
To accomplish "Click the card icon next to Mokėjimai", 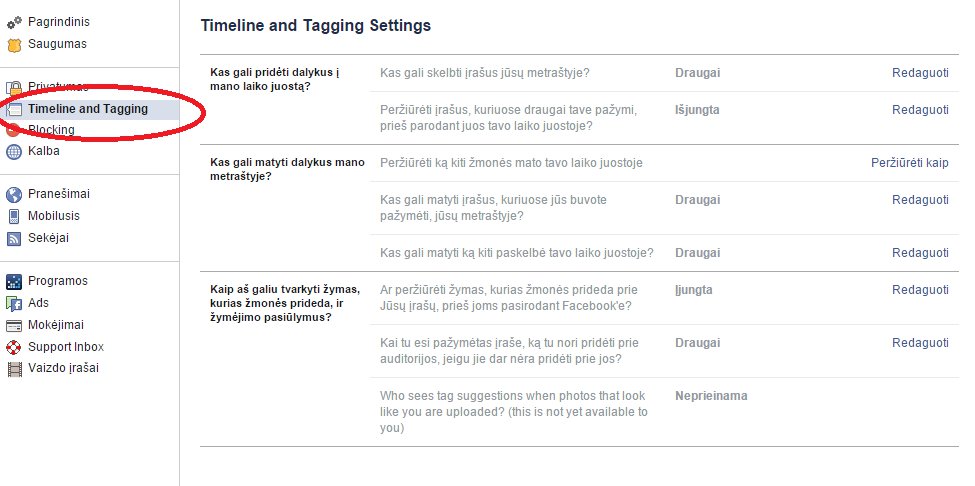I will pos(14,325).
